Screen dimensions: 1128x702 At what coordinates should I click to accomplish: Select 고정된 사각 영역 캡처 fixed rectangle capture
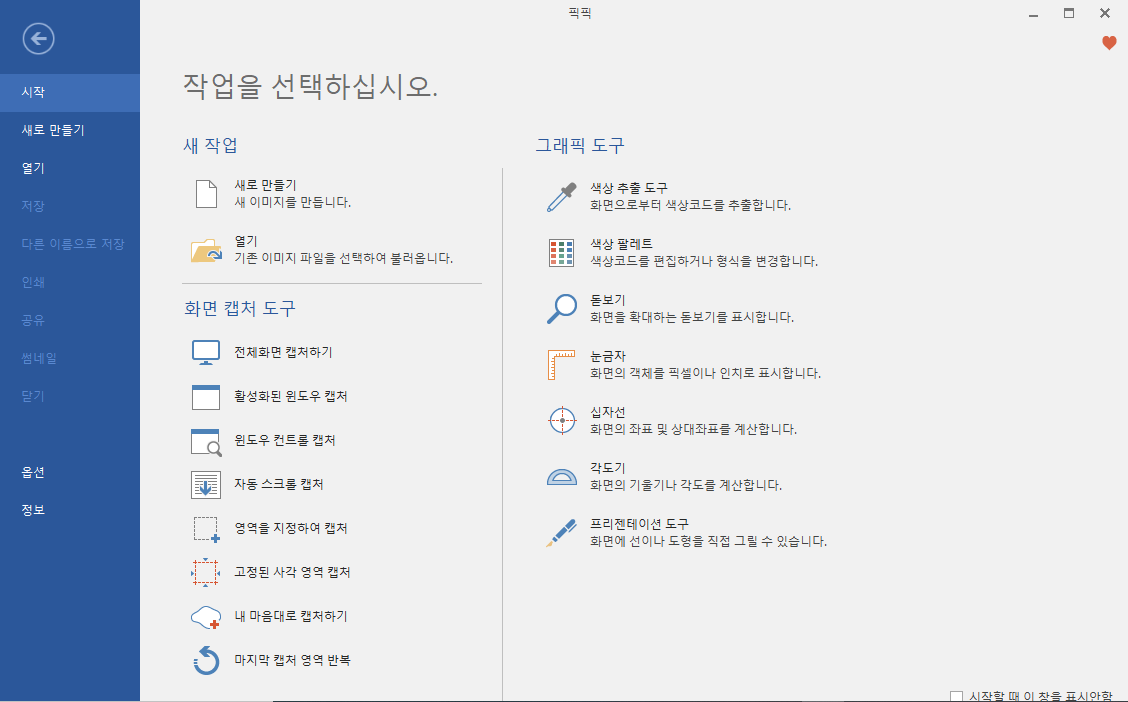pos(293,572)
